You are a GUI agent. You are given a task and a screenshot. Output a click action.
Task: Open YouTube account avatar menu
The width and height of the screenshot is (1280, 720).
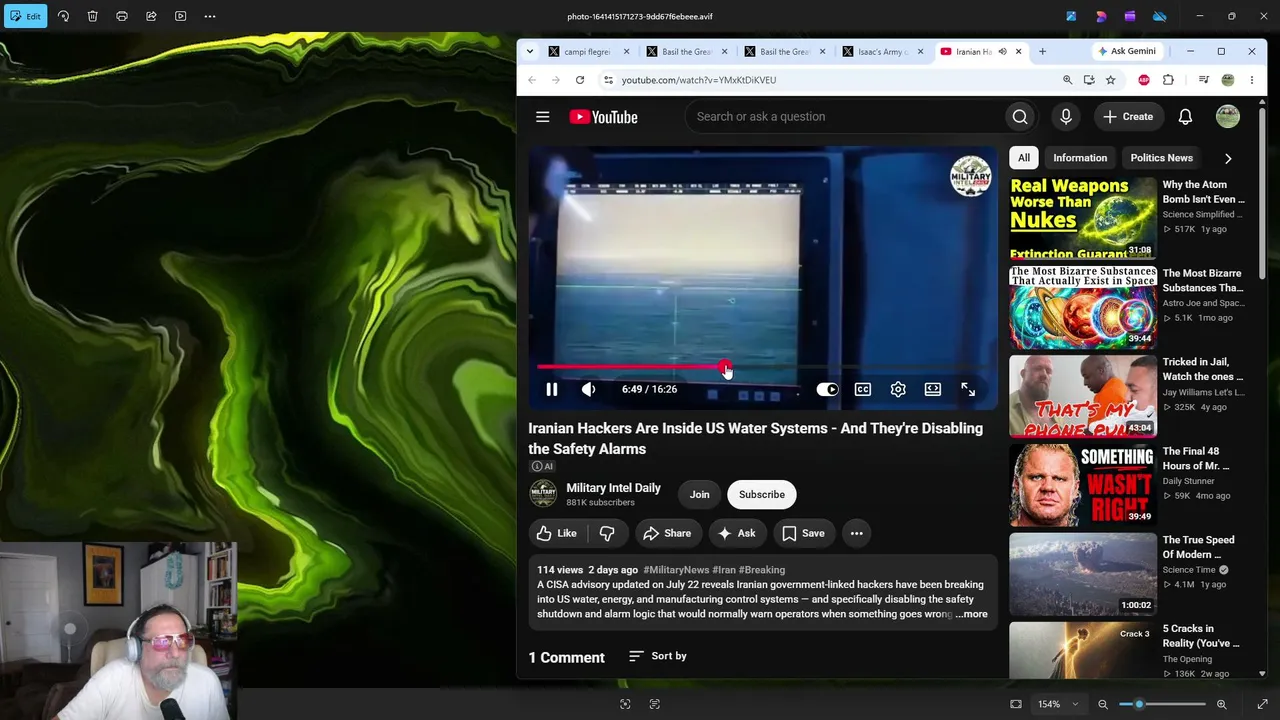pyautogui.click(x=1228, y=117)
